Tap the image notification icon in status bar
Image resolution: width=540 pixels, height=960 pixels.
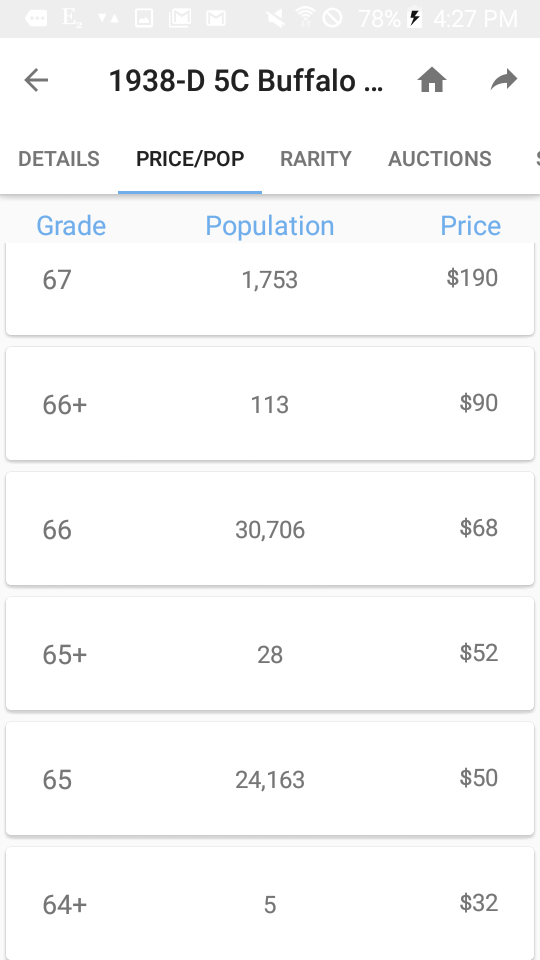[x=144, y=18]
